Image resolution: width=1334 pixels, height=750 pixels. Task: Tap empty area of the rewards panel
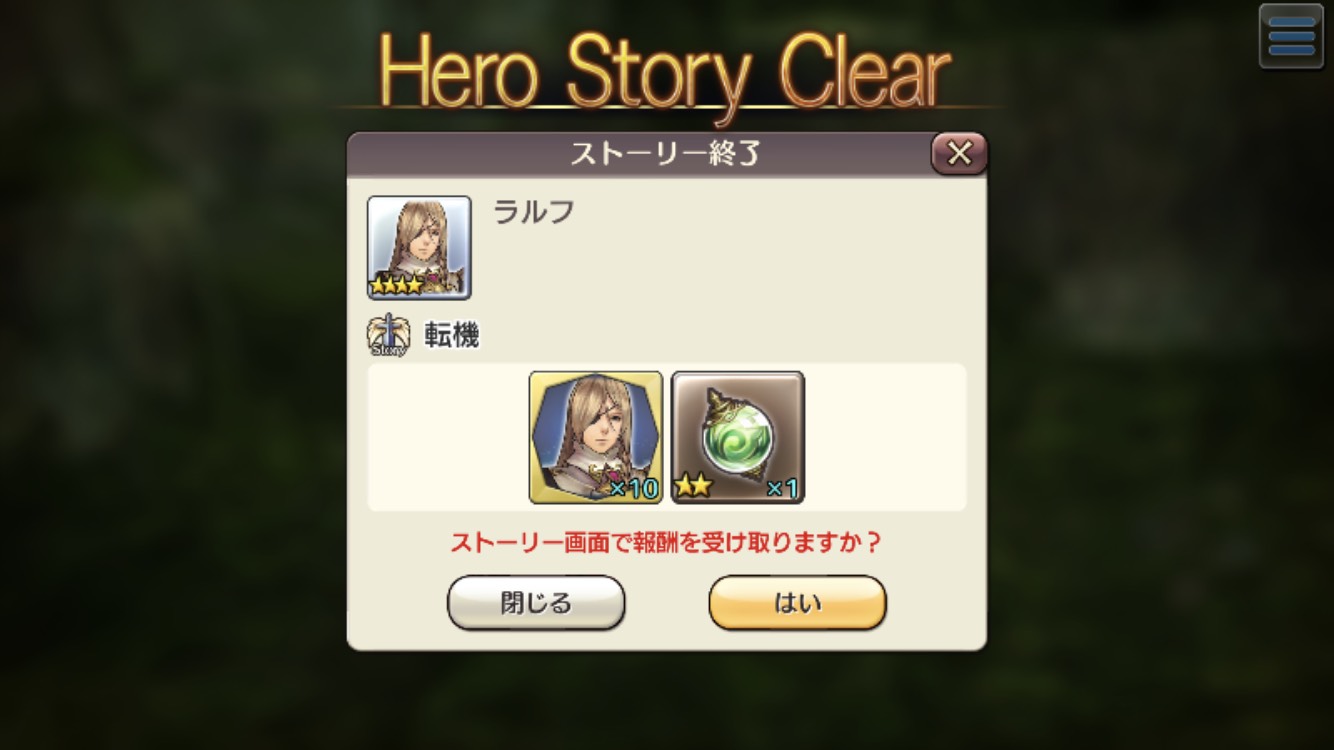tap(885, 437)
